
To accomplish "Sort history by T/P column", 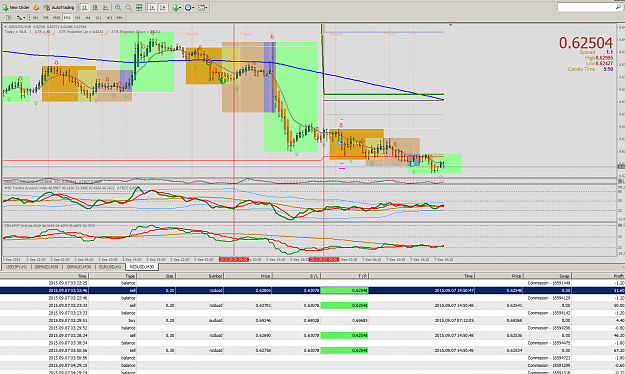I will 344,276.
